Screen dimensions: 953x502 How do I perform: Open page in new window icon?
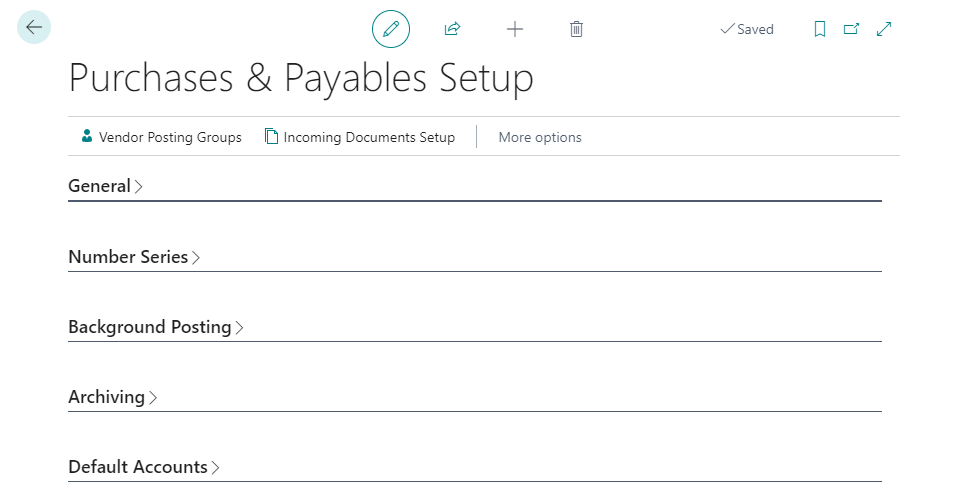(851, 29)
